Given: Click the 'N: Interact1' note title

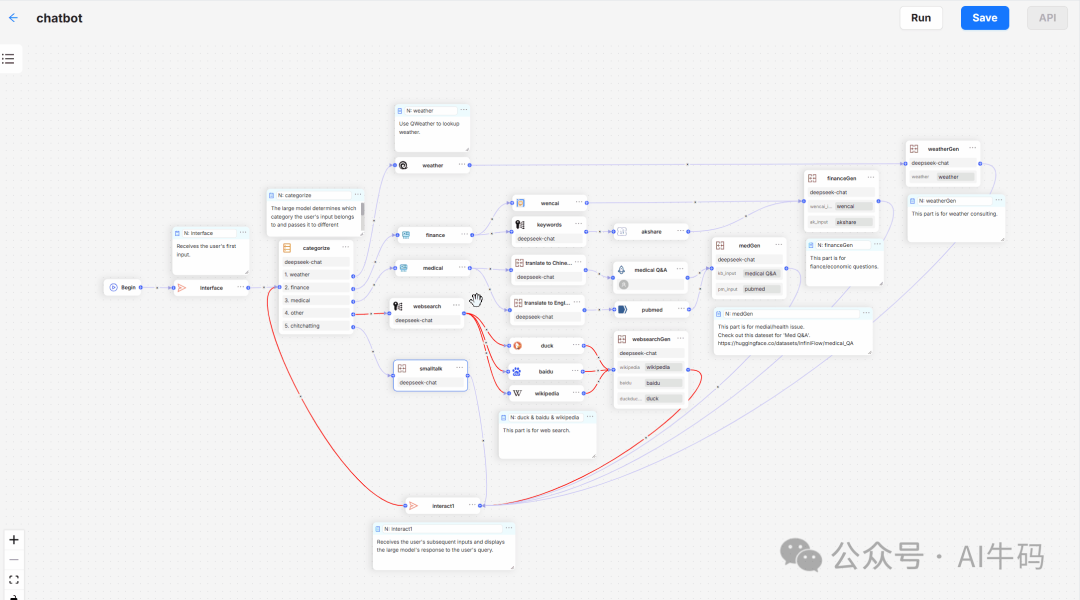Looking at the screenshot, I should [398, 529].
